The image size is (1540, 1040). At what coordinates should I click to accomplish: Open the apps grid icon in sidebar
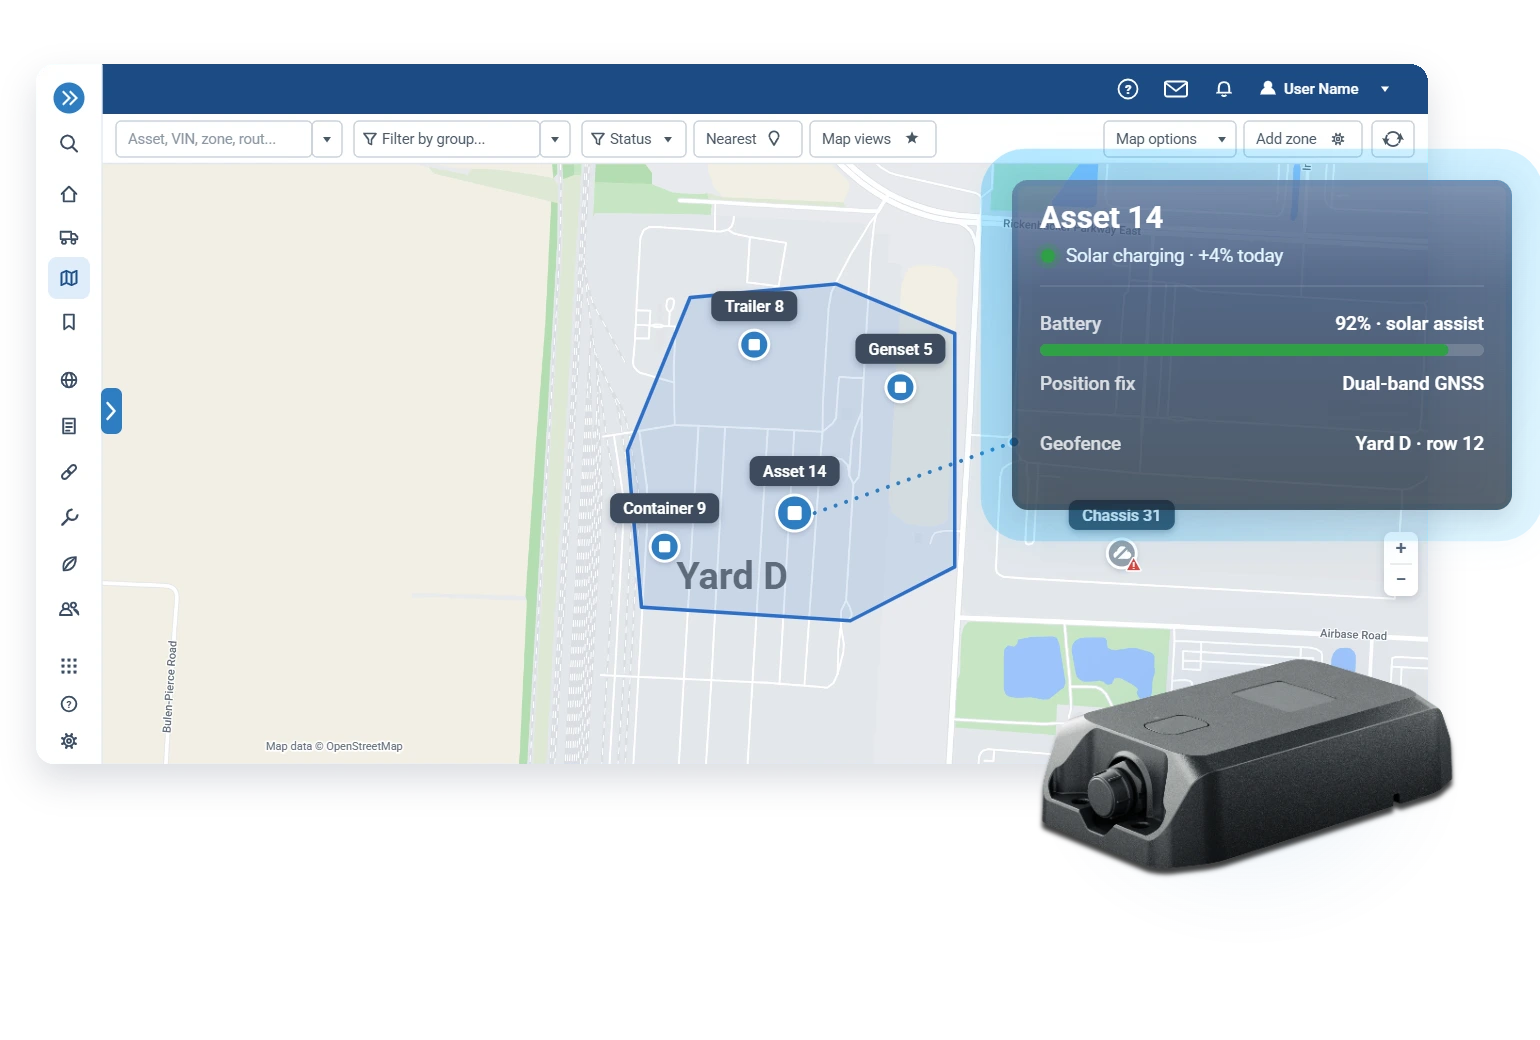[x=69, y=666]
